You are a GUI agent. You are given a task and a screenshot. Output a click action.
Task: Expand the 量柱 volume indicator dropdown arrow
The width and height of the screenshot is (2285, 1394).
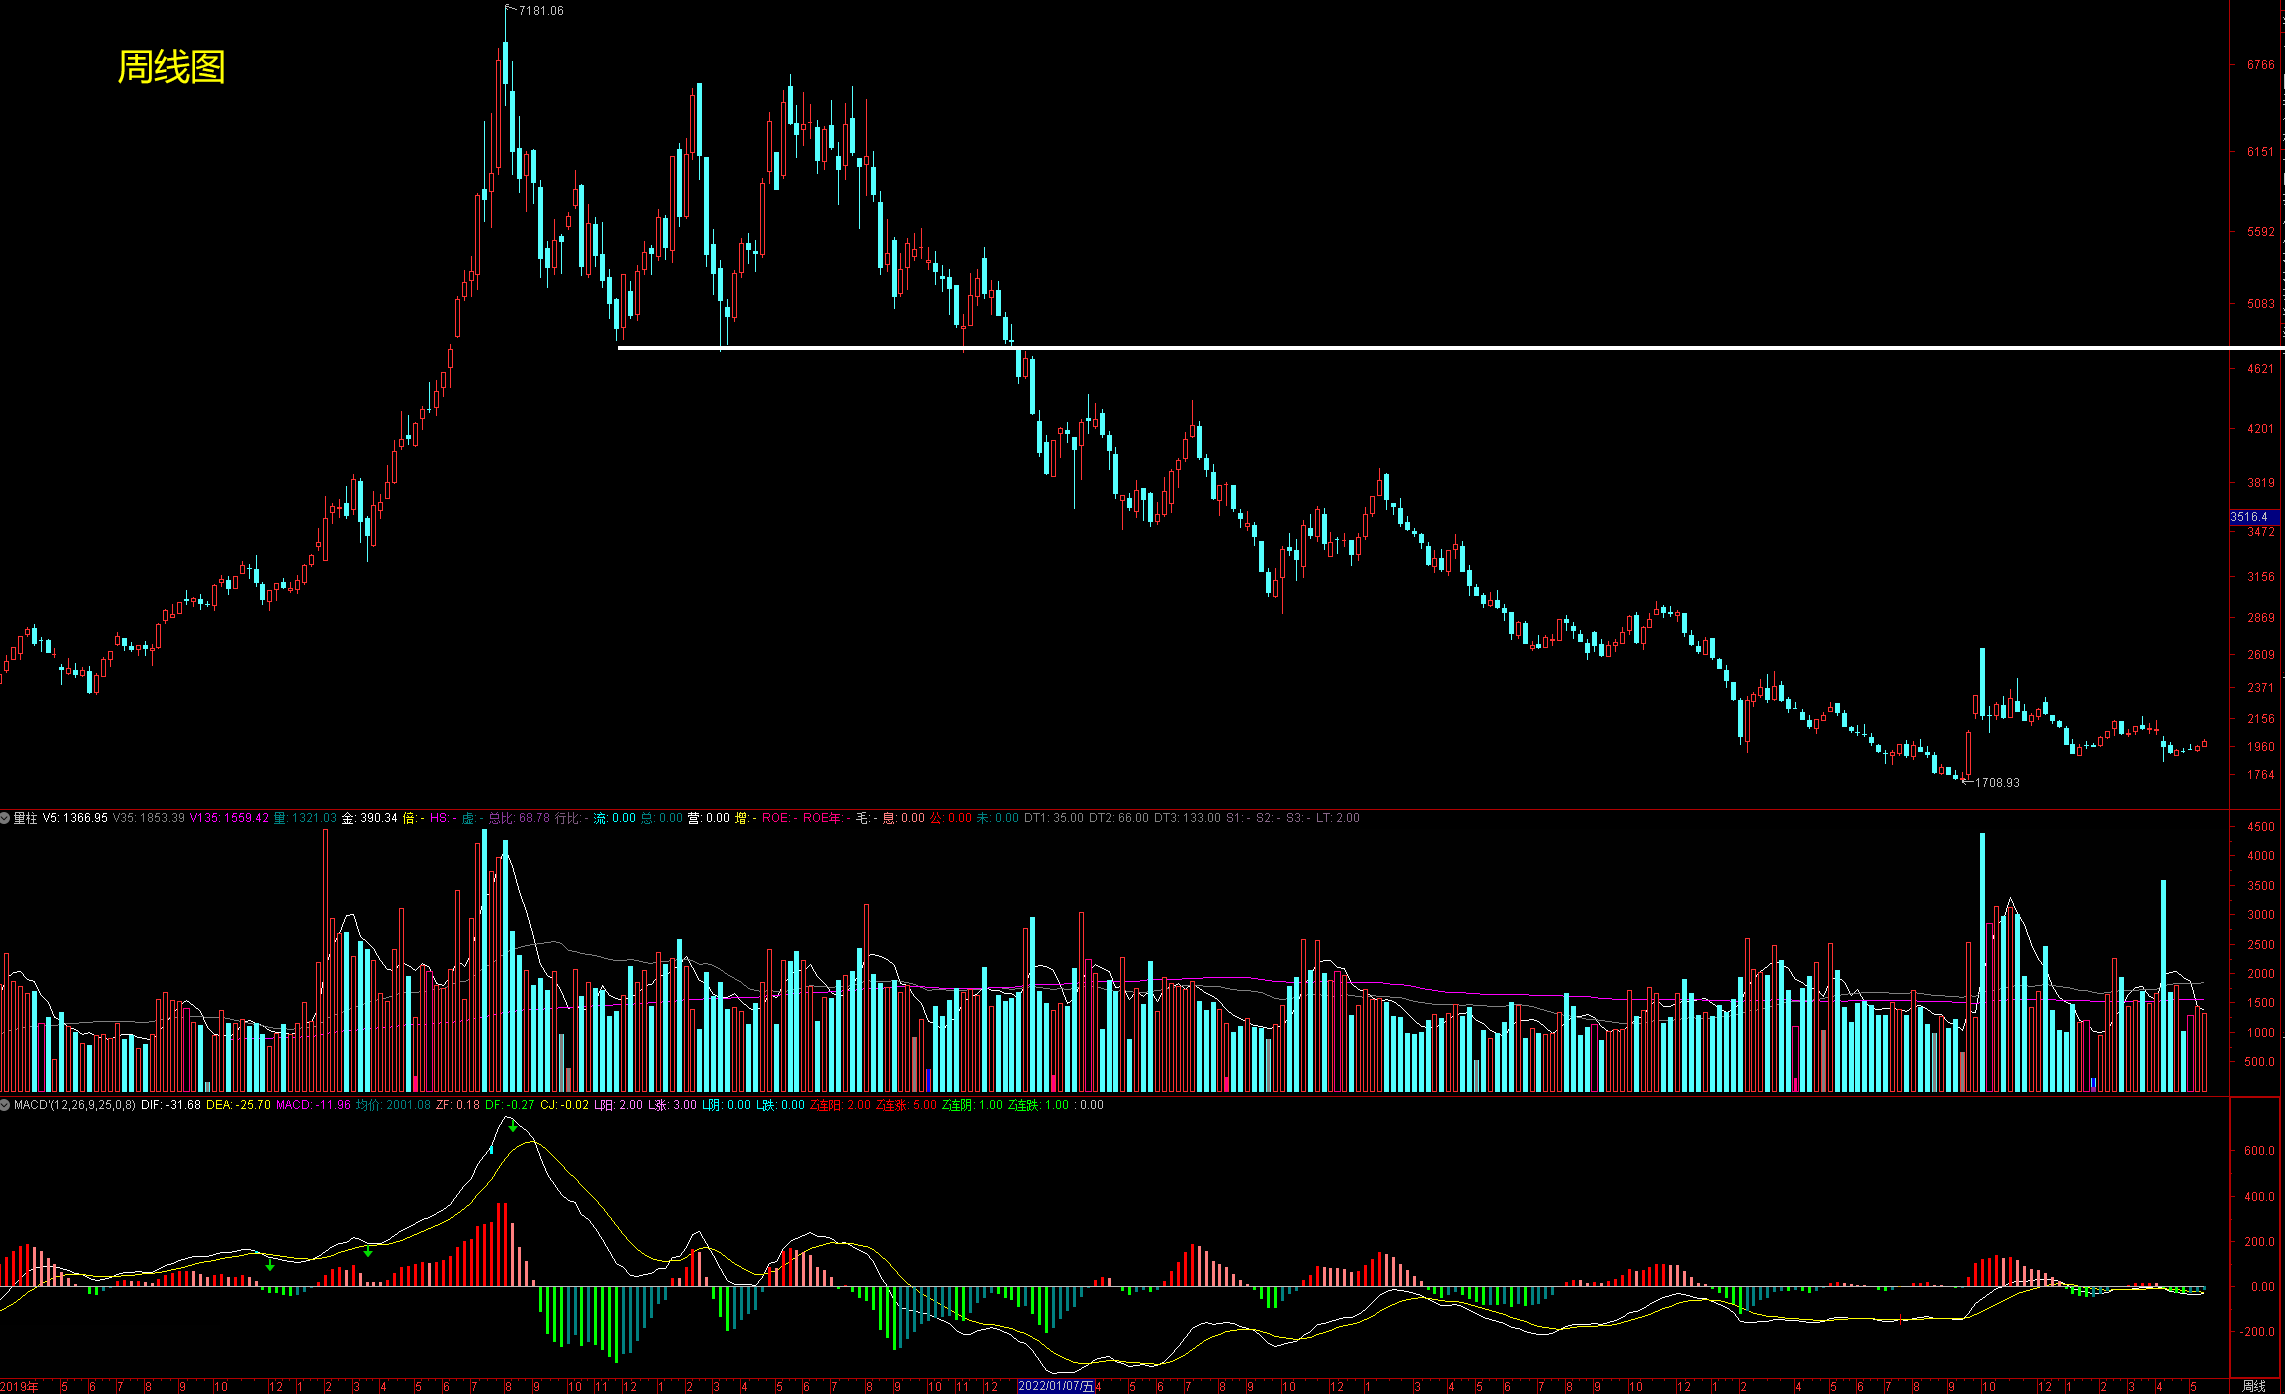pos(5,818)
